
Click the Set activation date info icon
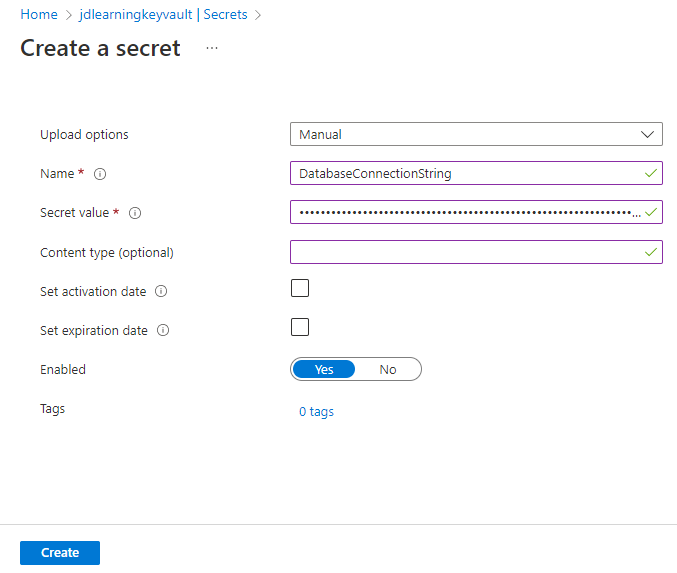coord(161,291)
